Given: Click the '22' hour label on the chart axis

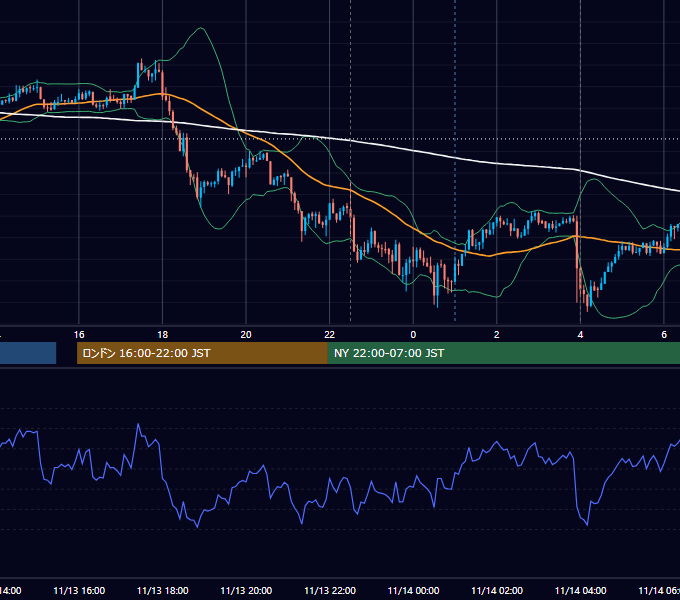Looking at the screenshot, I should click(x=330, y=335).
